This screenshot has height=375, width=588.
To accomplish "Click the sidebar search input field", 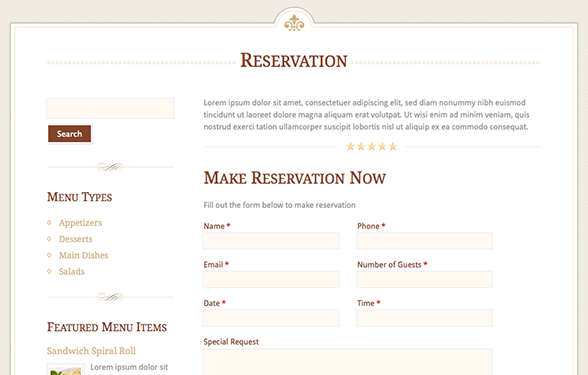I will (110, 108).
